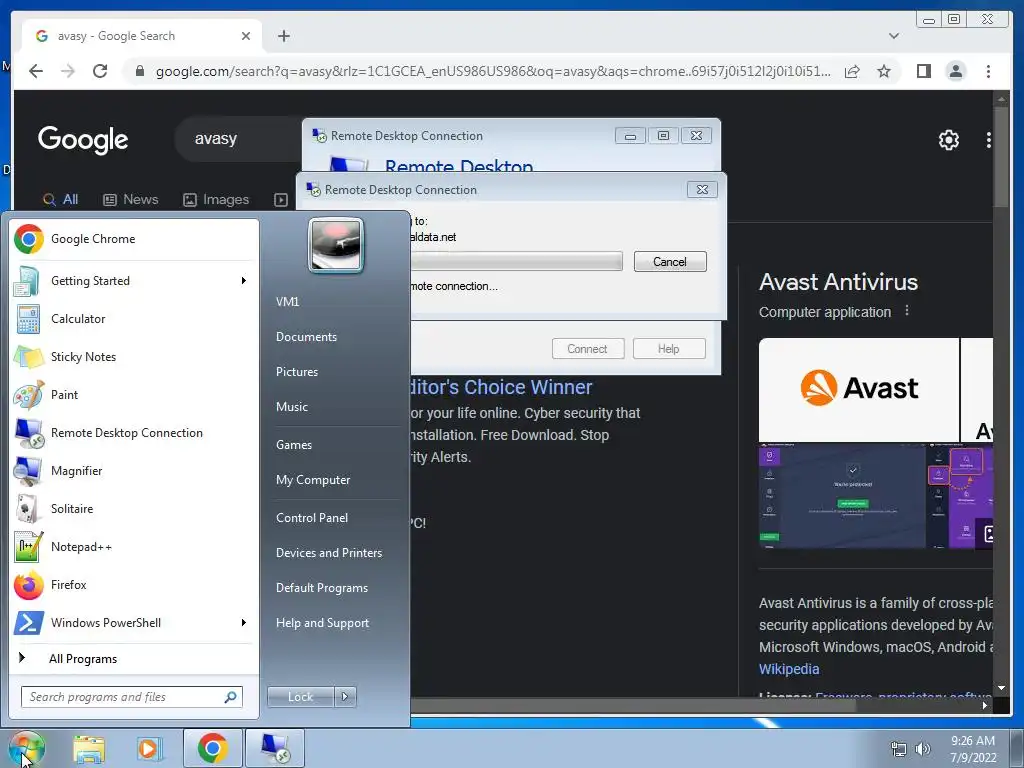Open Devices and Printers
The width and height of the screenshot is (1024, 768).
(328, 553)
